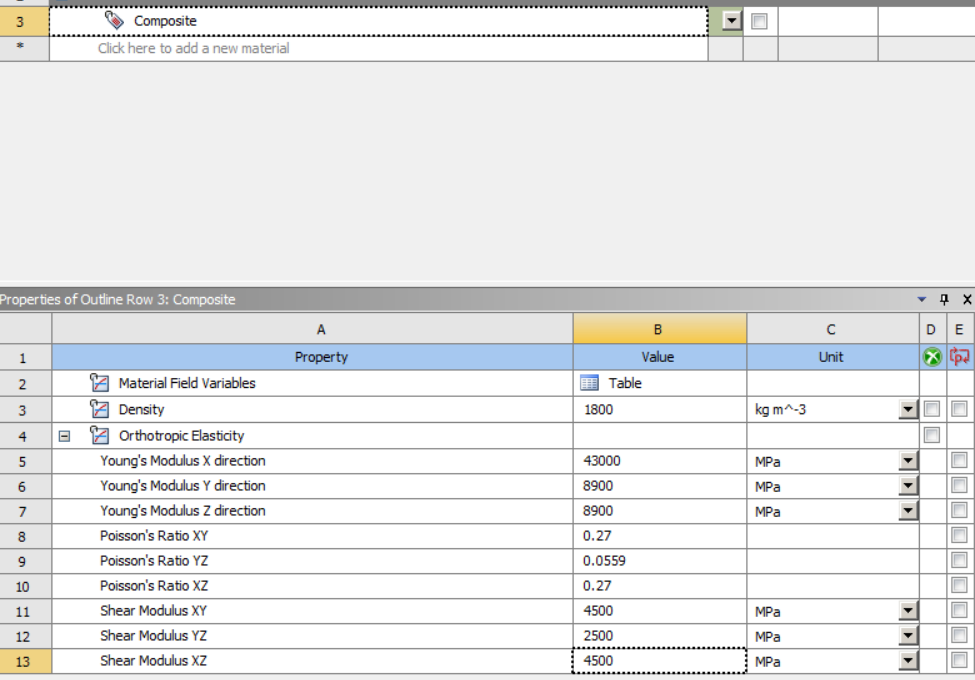Enable parameter checkbox for Poisson's Ratio YZ
Viewport: 975px width, 680px height.
960,561
